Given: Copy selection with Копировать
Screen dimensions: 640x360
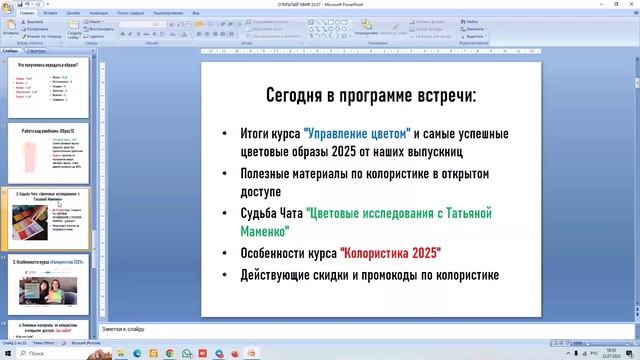Looking at the screenshot, I should [35, 29].
